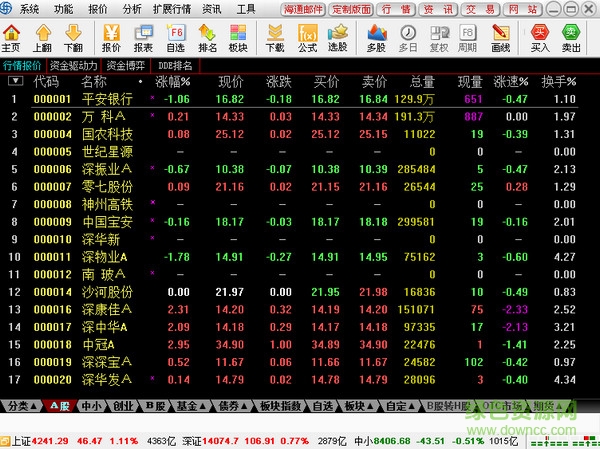Sort by the 总量 column header

click(422, 82)
